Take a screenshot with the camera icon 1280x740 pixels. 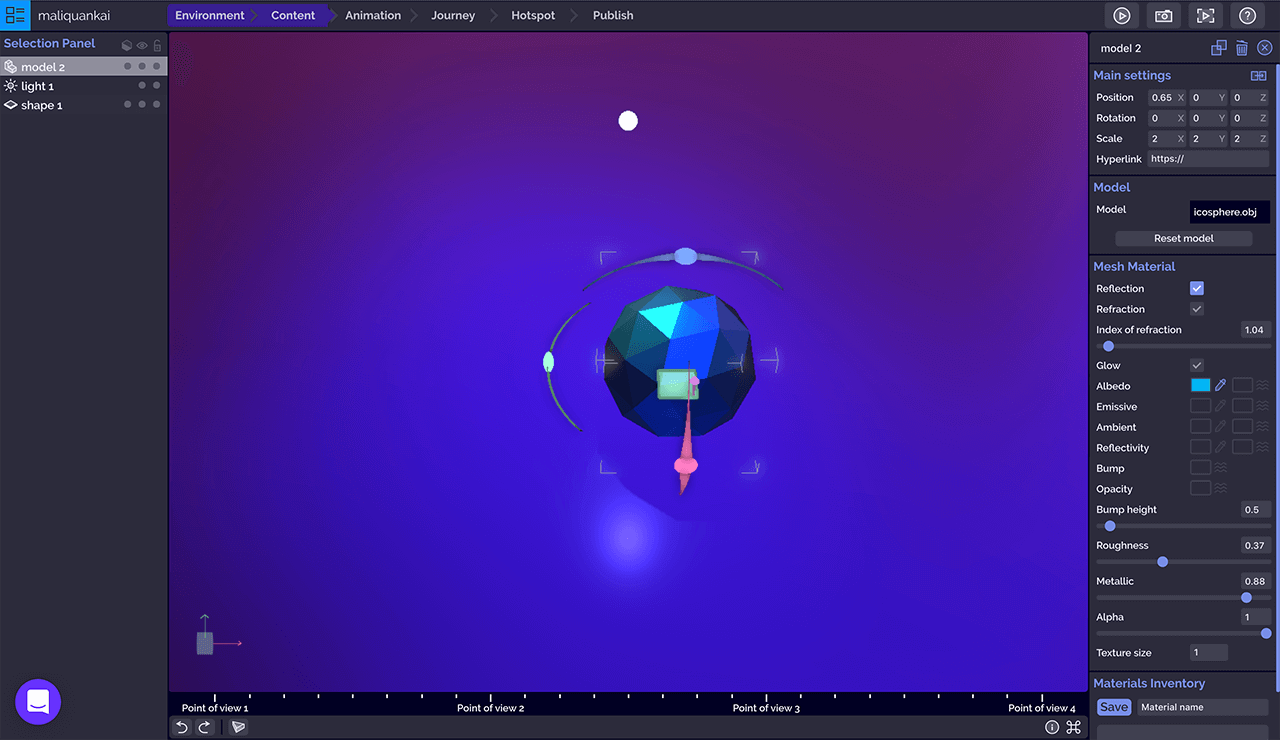pos(1164,16)
